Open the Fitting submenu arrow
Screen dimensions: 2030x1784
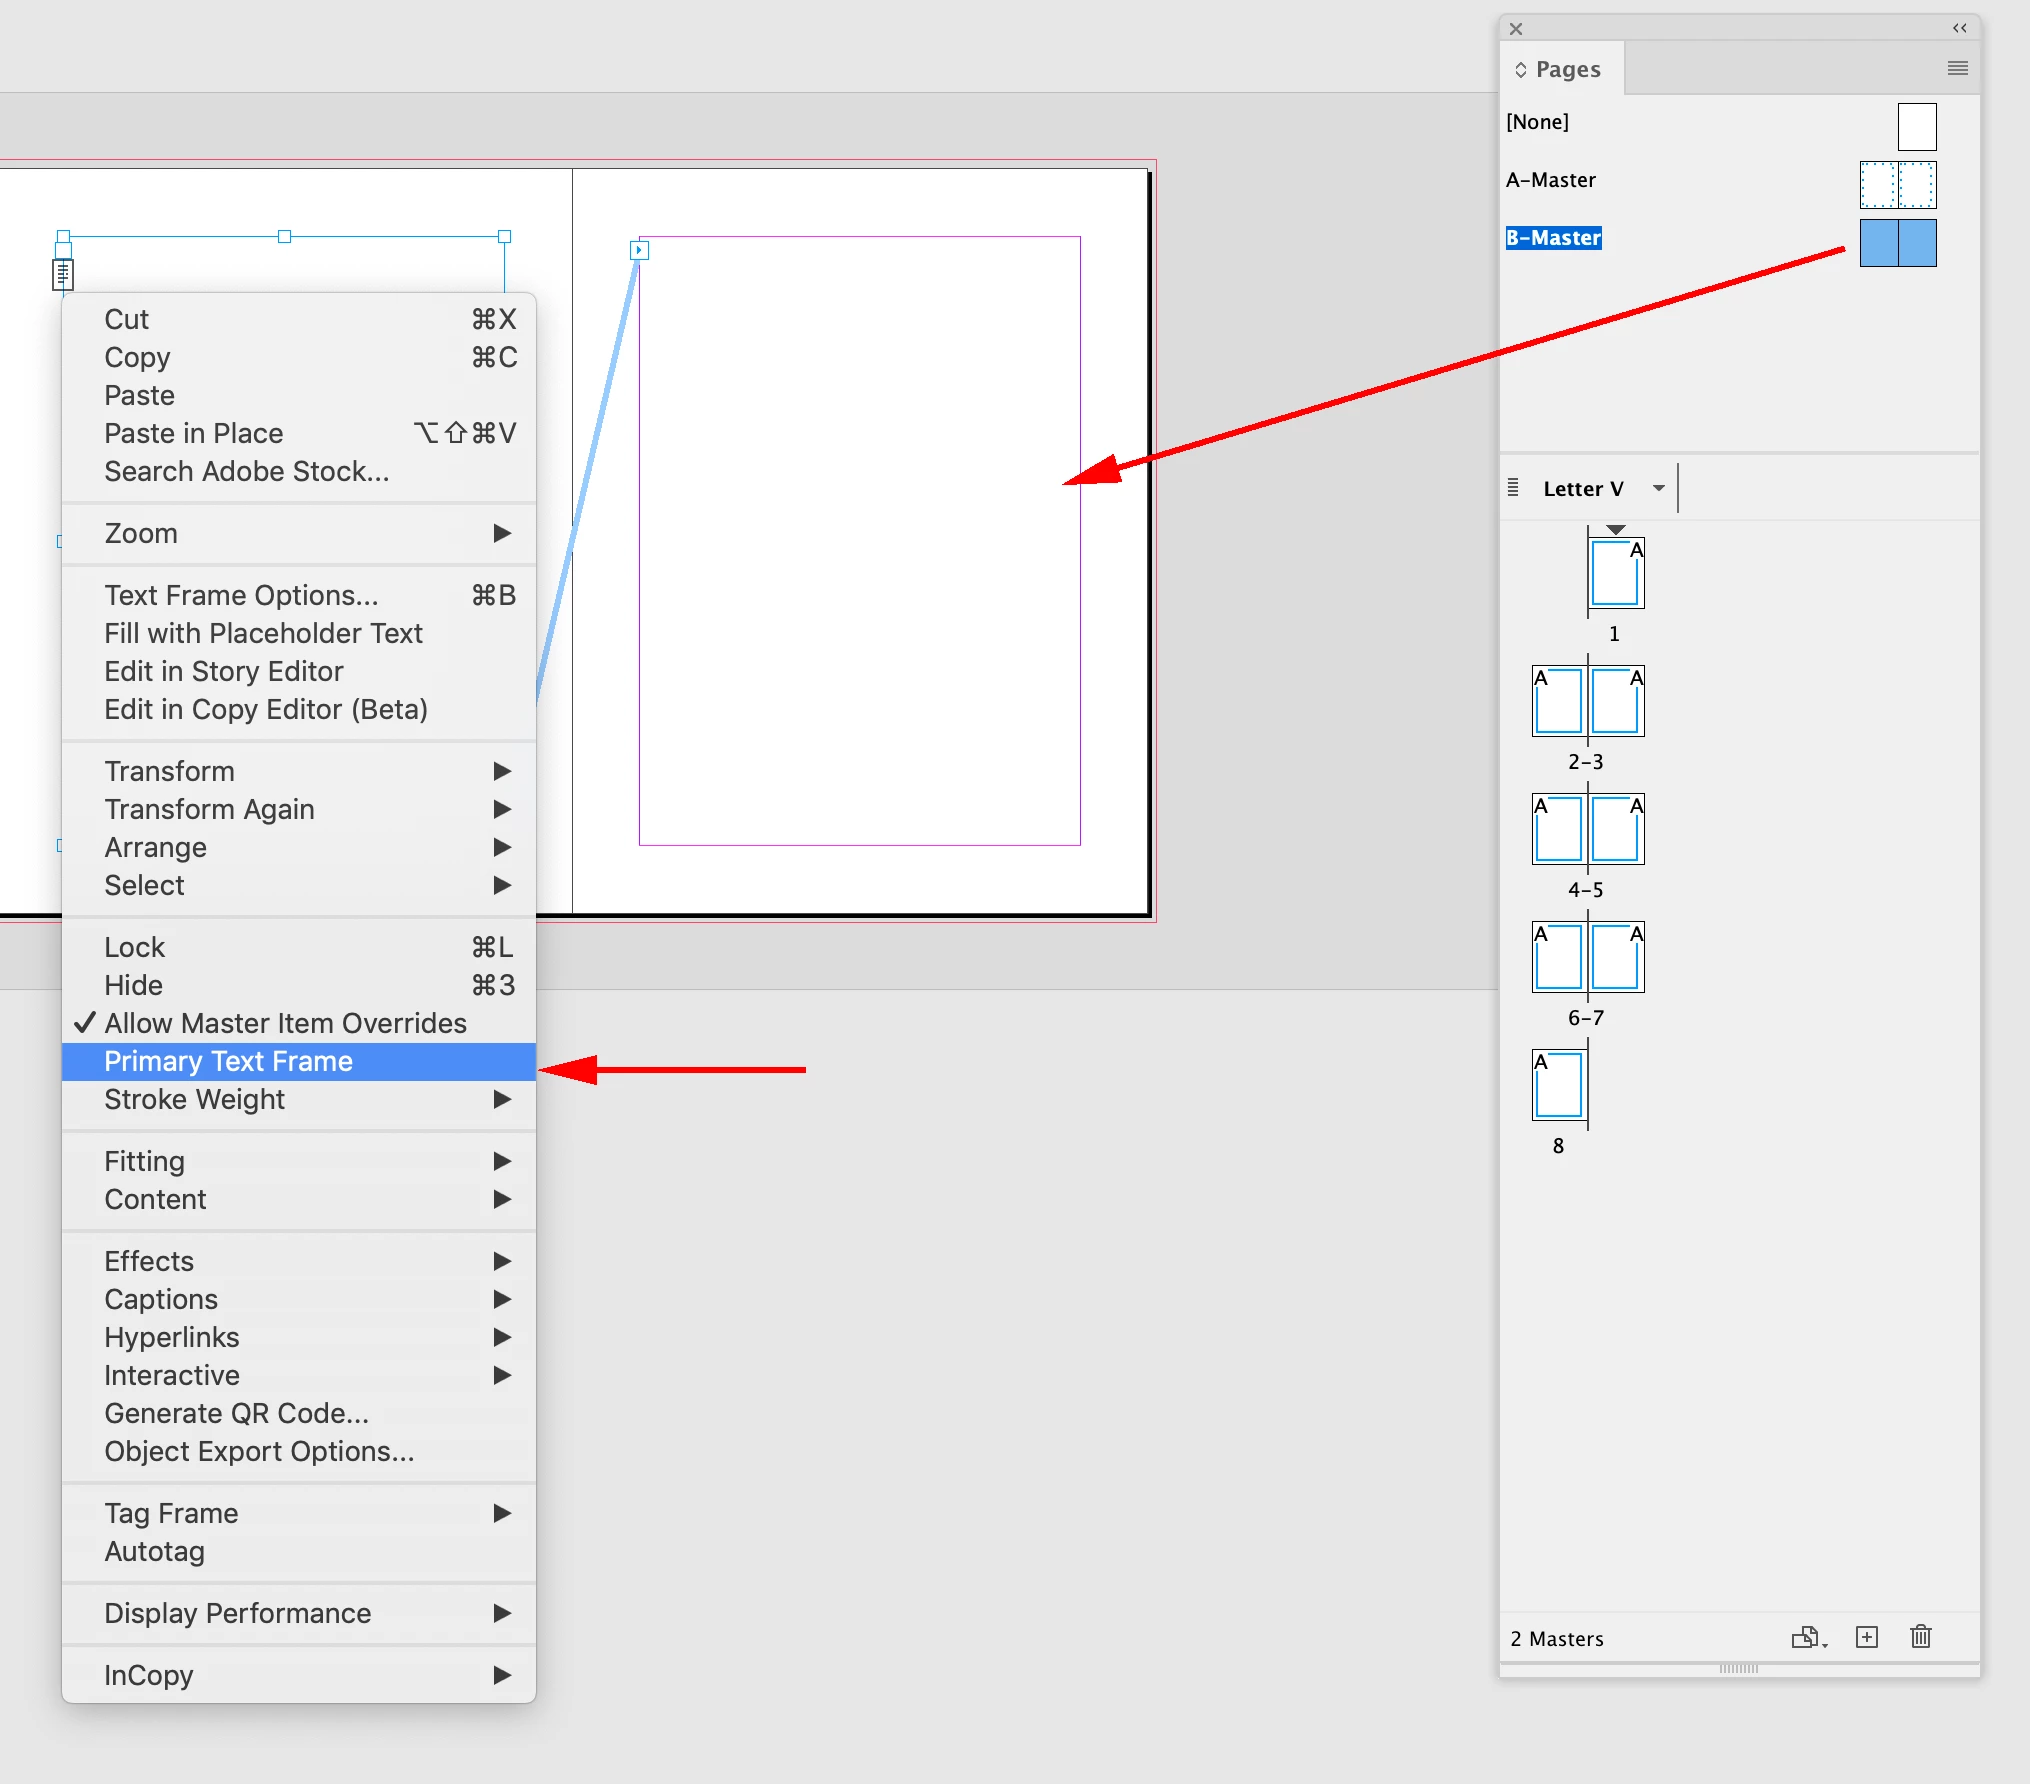tap(502, 1161)
